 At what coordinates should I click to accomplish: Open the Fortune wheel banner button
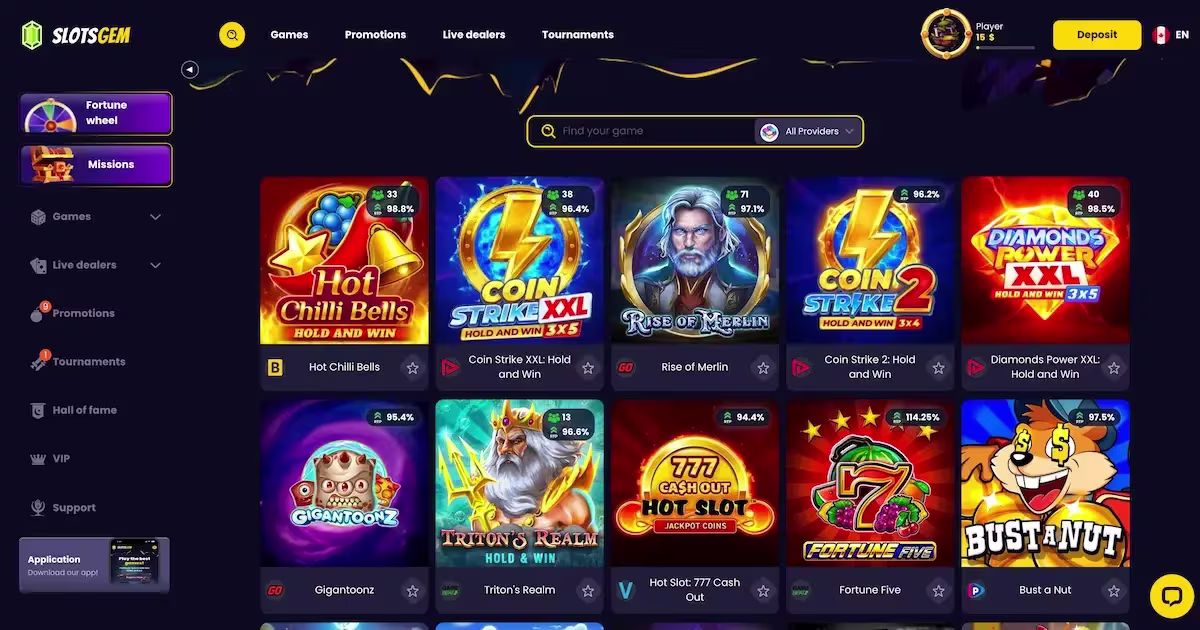[96, 114]
